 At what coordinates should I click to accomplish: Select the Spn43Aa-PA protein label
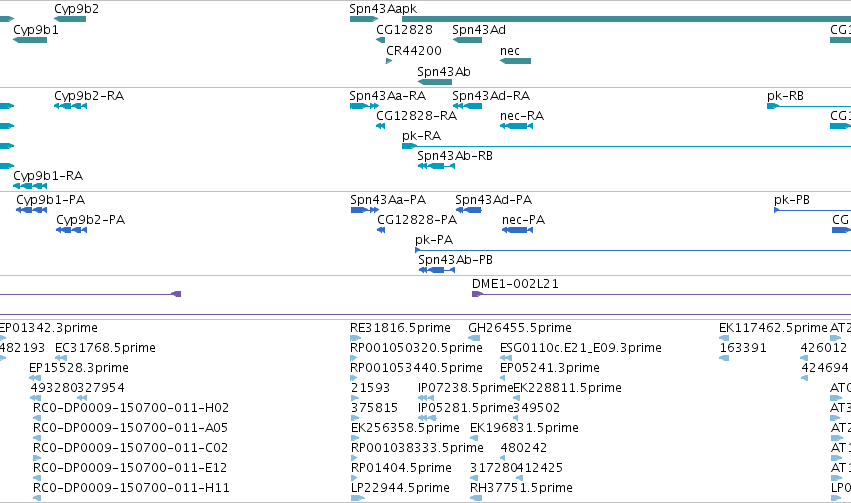point(388,200)
